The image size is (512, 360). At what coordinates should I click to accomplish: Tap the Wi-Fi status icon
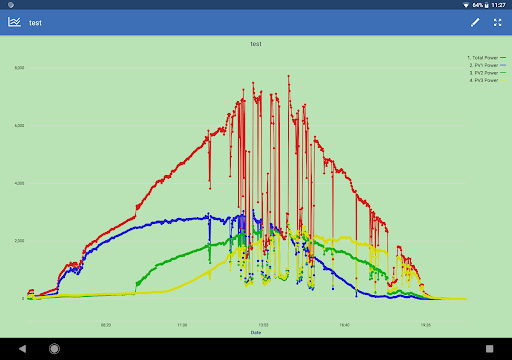[x=466, y=5]
